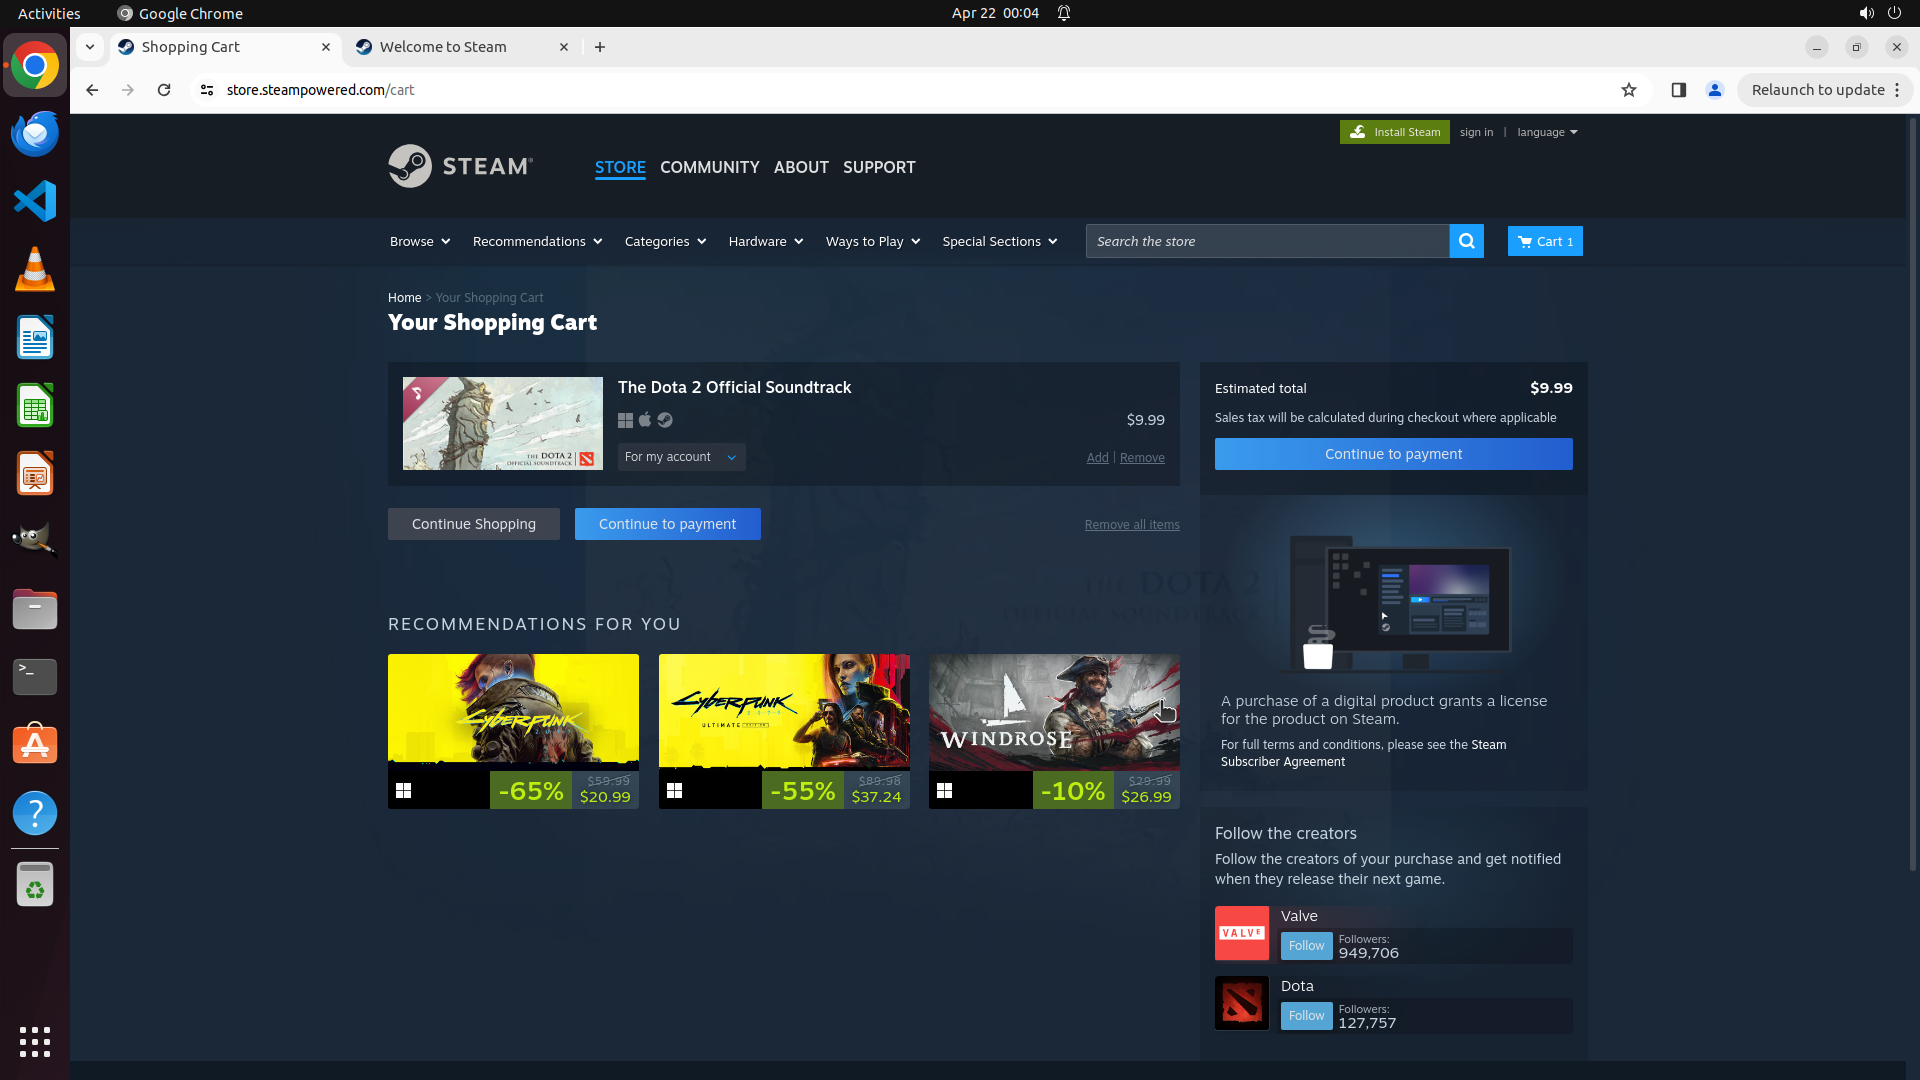
Task: Click the Continue Shopping button
Action: [x=473, y=524]
